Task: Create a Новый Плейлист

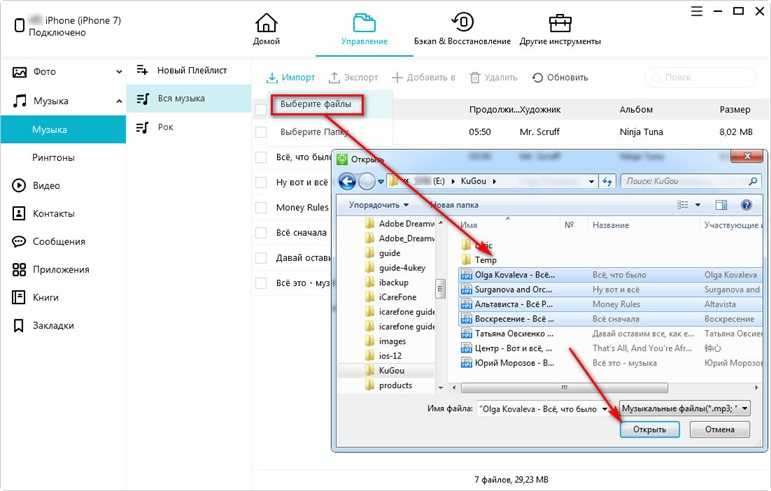Action: click(182, 70)
